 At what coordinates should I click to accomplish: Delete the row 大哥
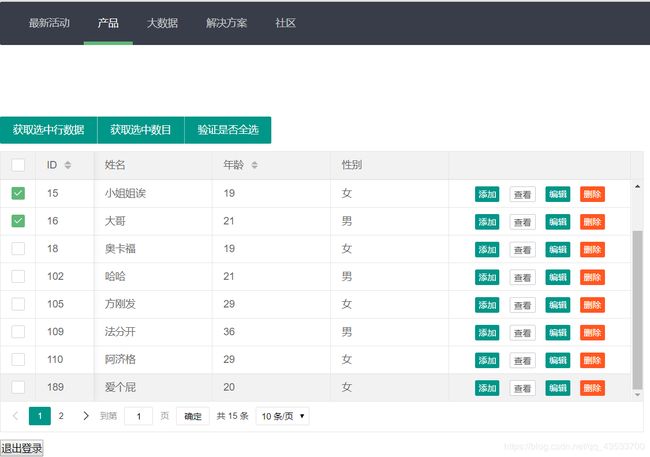[592, 222]
